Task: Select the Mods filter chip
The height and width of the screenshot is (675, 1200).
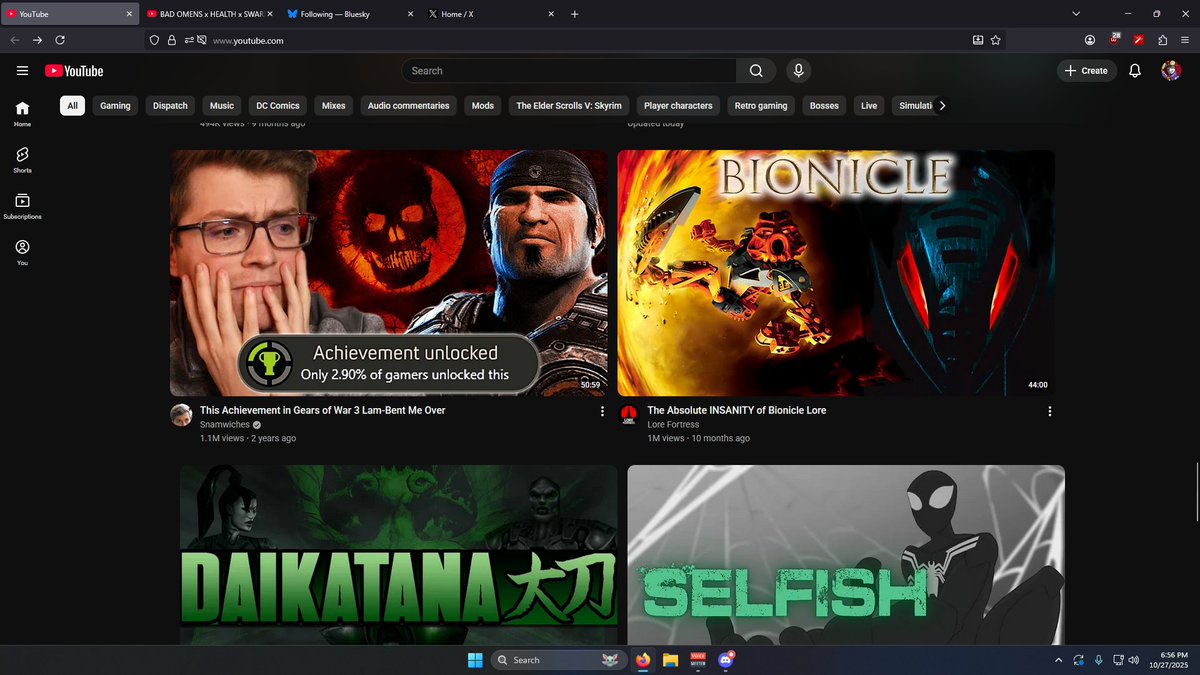Action: coord(483,105)
